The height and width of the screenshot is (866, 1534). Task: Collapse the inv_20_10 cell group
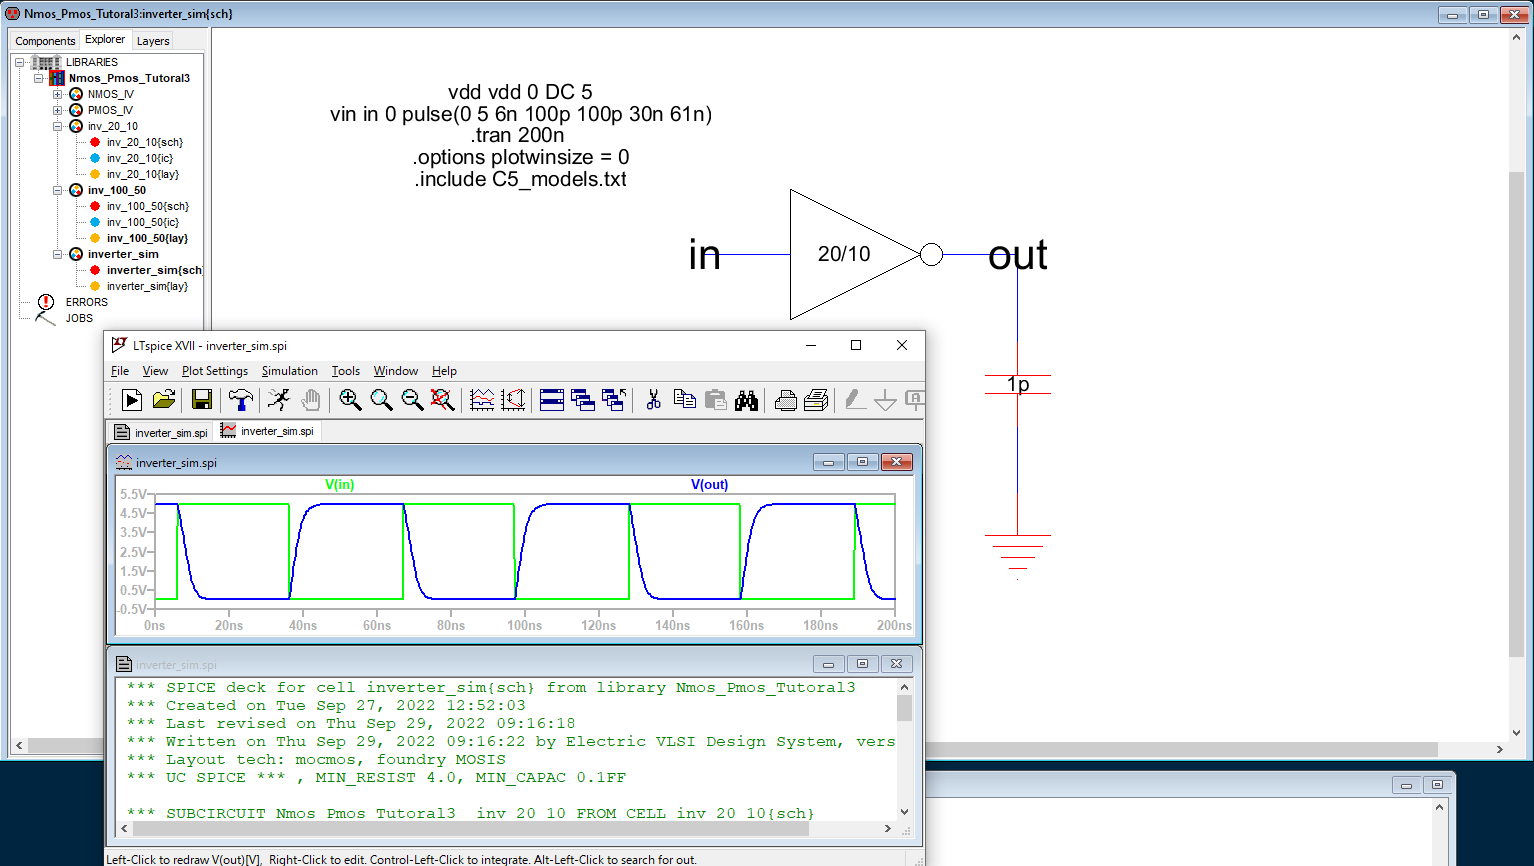coord(58,126)
